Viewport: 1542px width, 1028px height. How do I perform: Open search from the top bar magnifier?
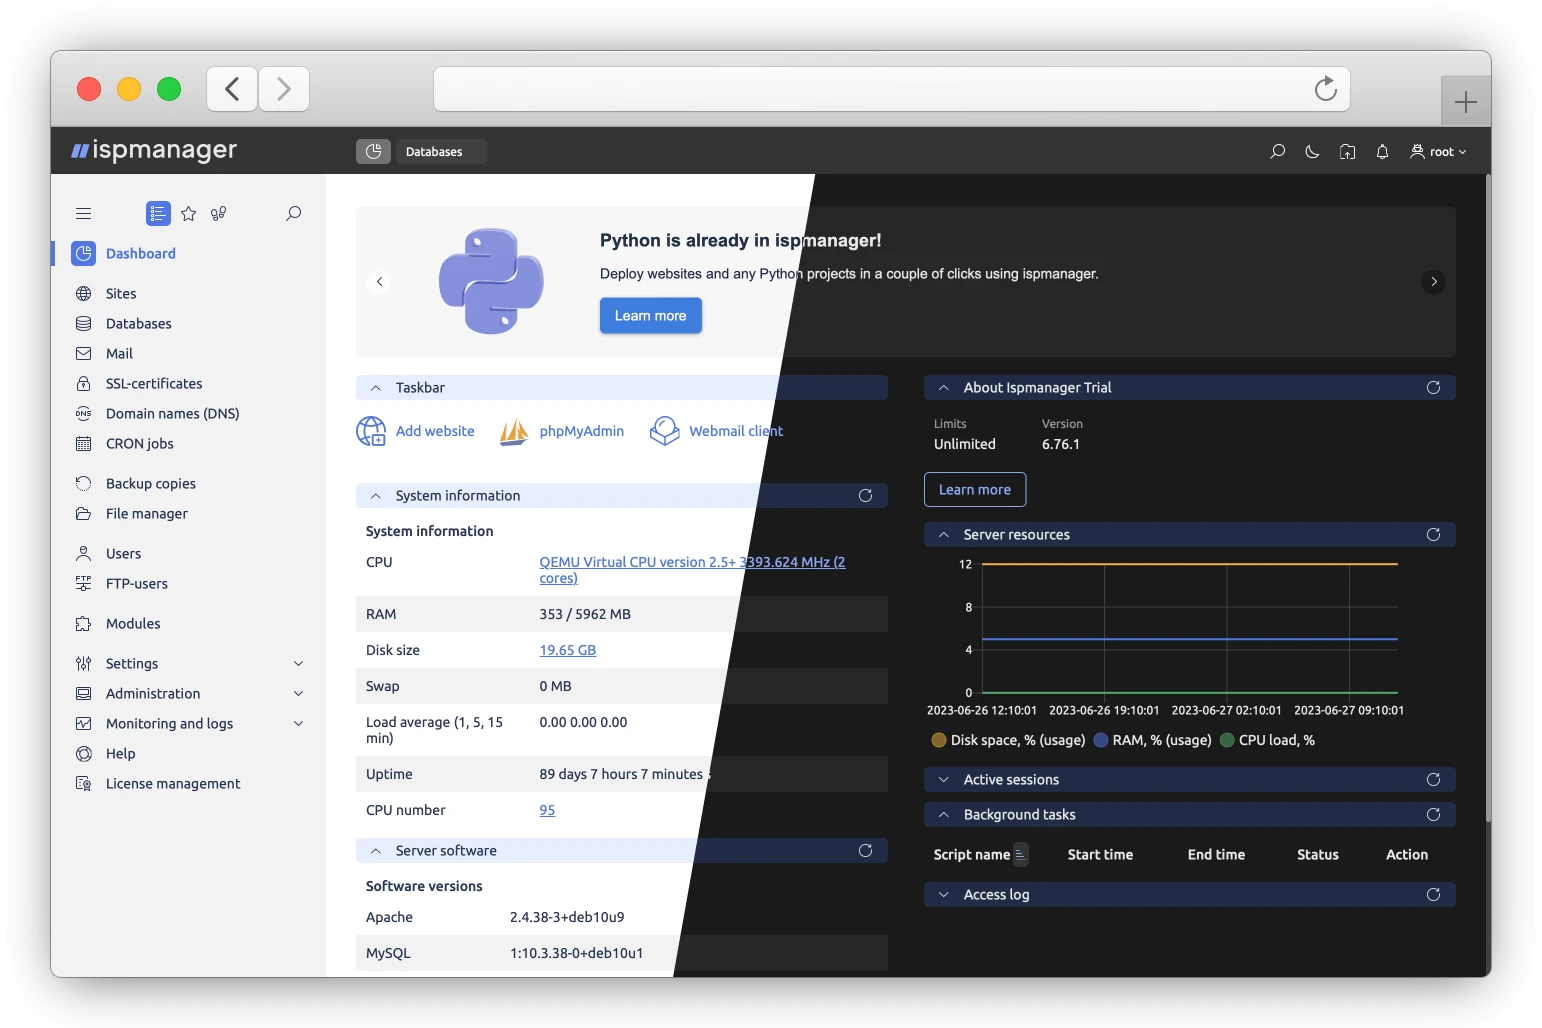pos(1277,151)
